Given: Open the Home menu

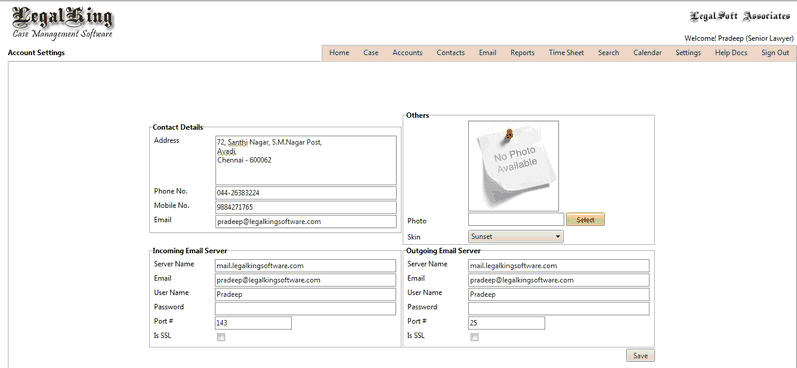Looking at the screenshot, I should point(339,53).
